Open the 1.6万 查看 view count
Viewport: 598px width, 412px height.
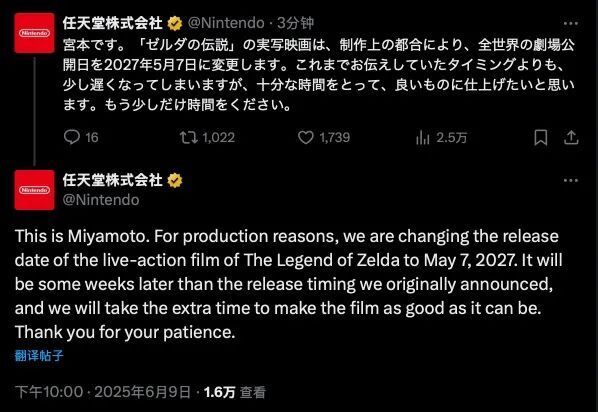pyautogui.click(x=235, y=392)
